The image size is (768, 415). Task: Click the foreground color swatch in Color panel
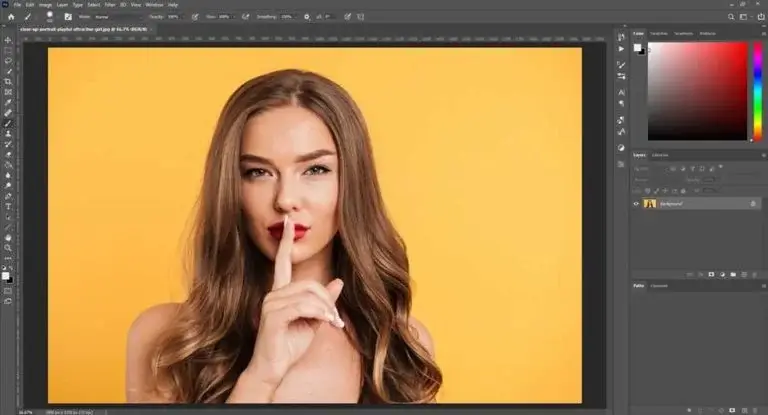click(637, 48)
